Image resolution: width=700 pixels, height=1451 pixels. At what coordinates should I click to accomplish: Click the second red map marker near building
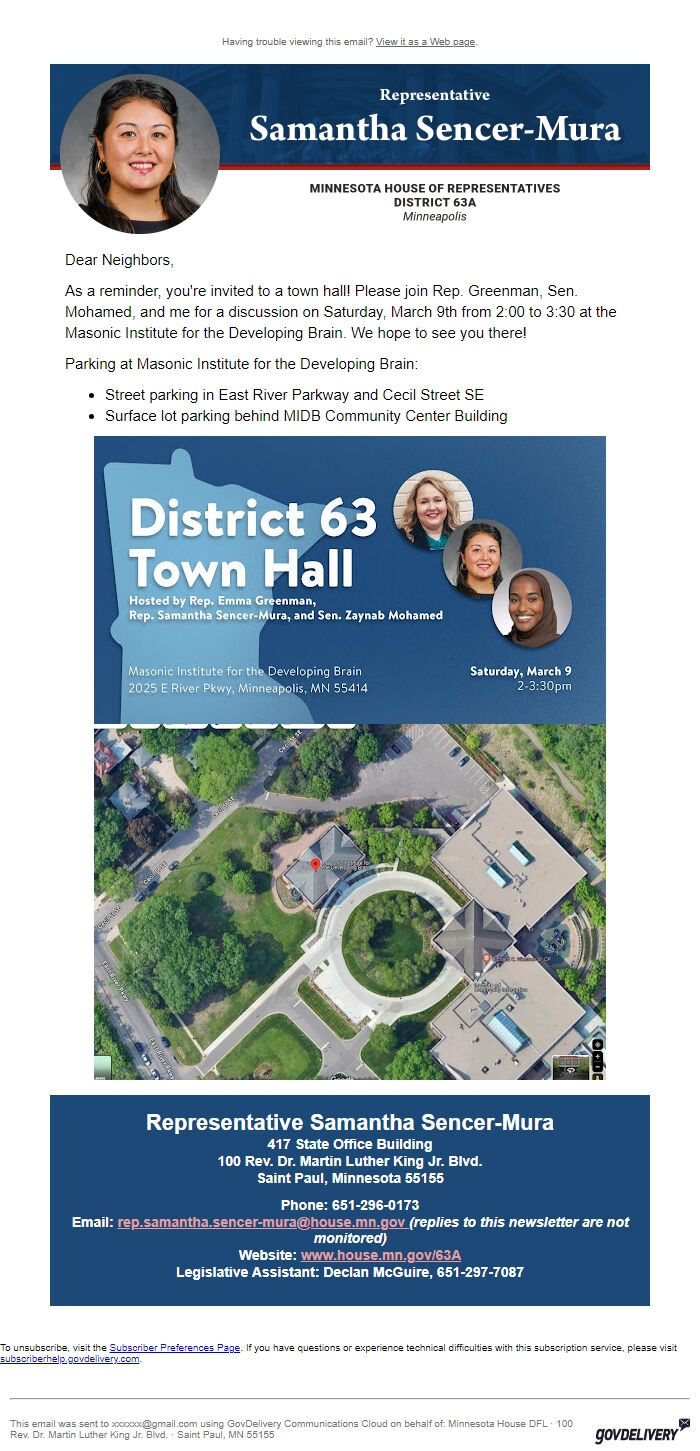pyautogui.click(x=486, y=959)
